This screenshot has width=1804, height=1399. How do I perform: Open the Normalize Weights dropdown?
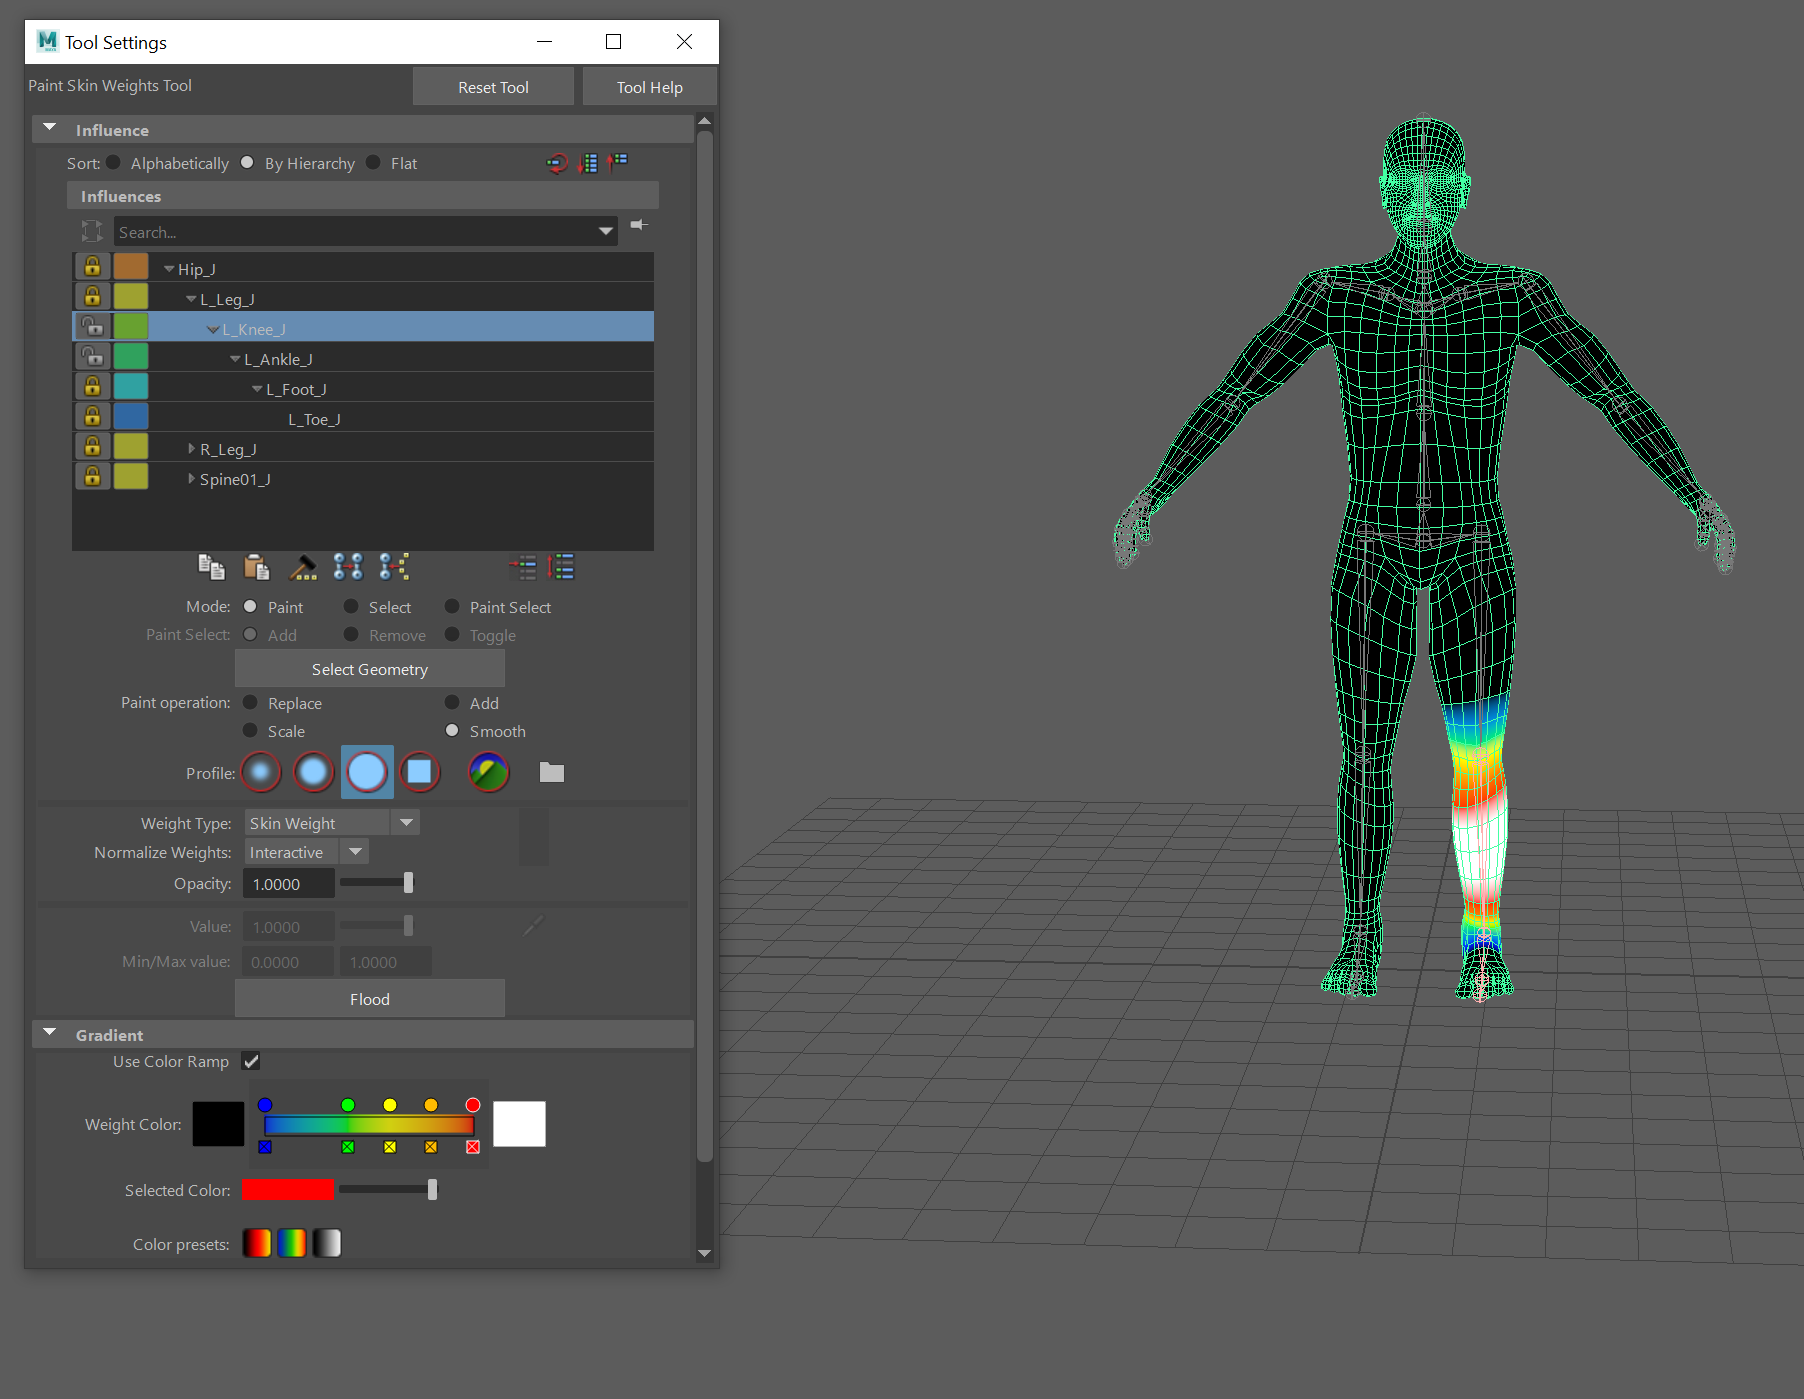pos(355,852)
